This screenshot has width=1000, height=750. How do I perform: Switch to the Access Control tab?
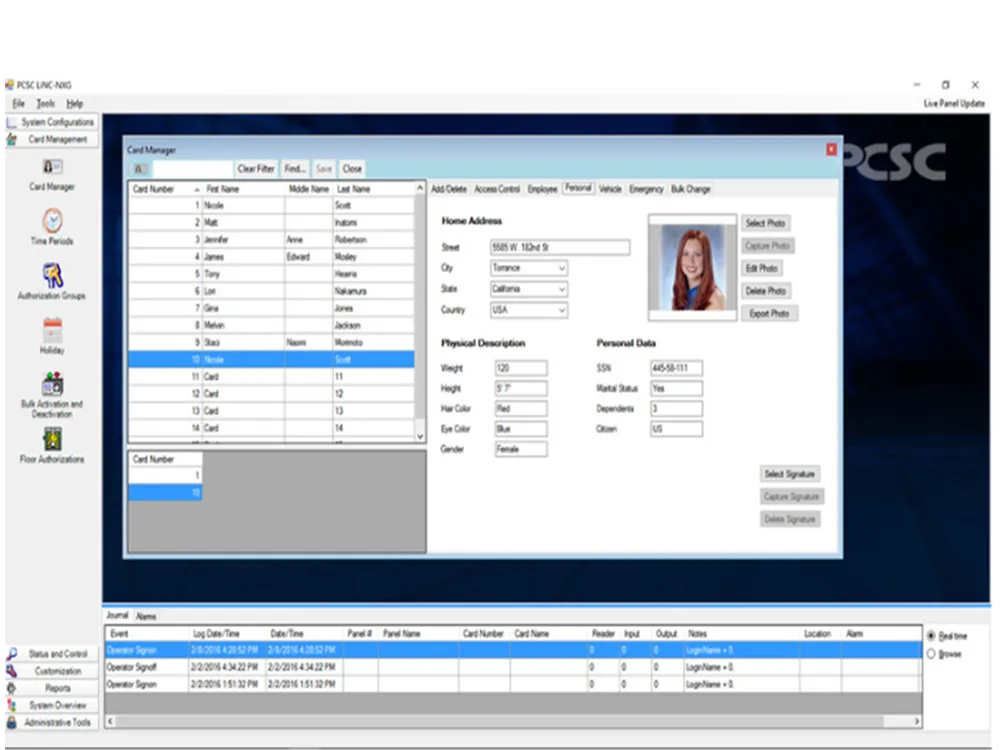click(x=497, y=189)
